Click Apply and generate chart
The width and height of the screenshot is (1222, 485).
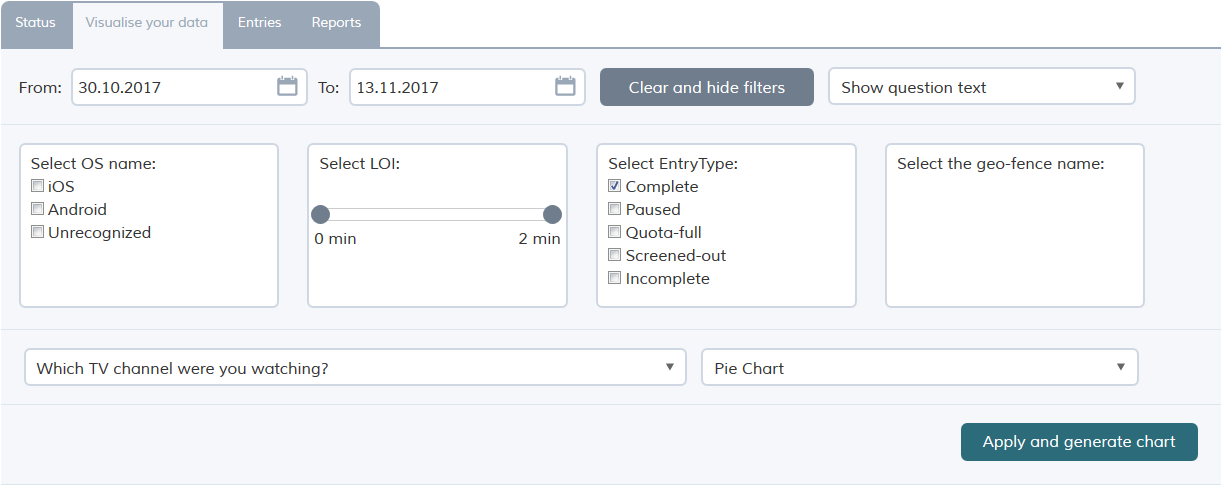coord(1079,442)
